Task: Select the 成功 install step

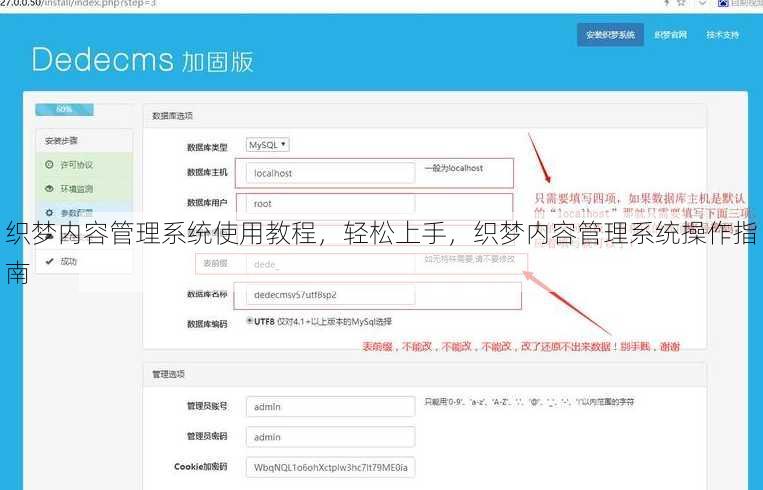Action: coord(84,261)
